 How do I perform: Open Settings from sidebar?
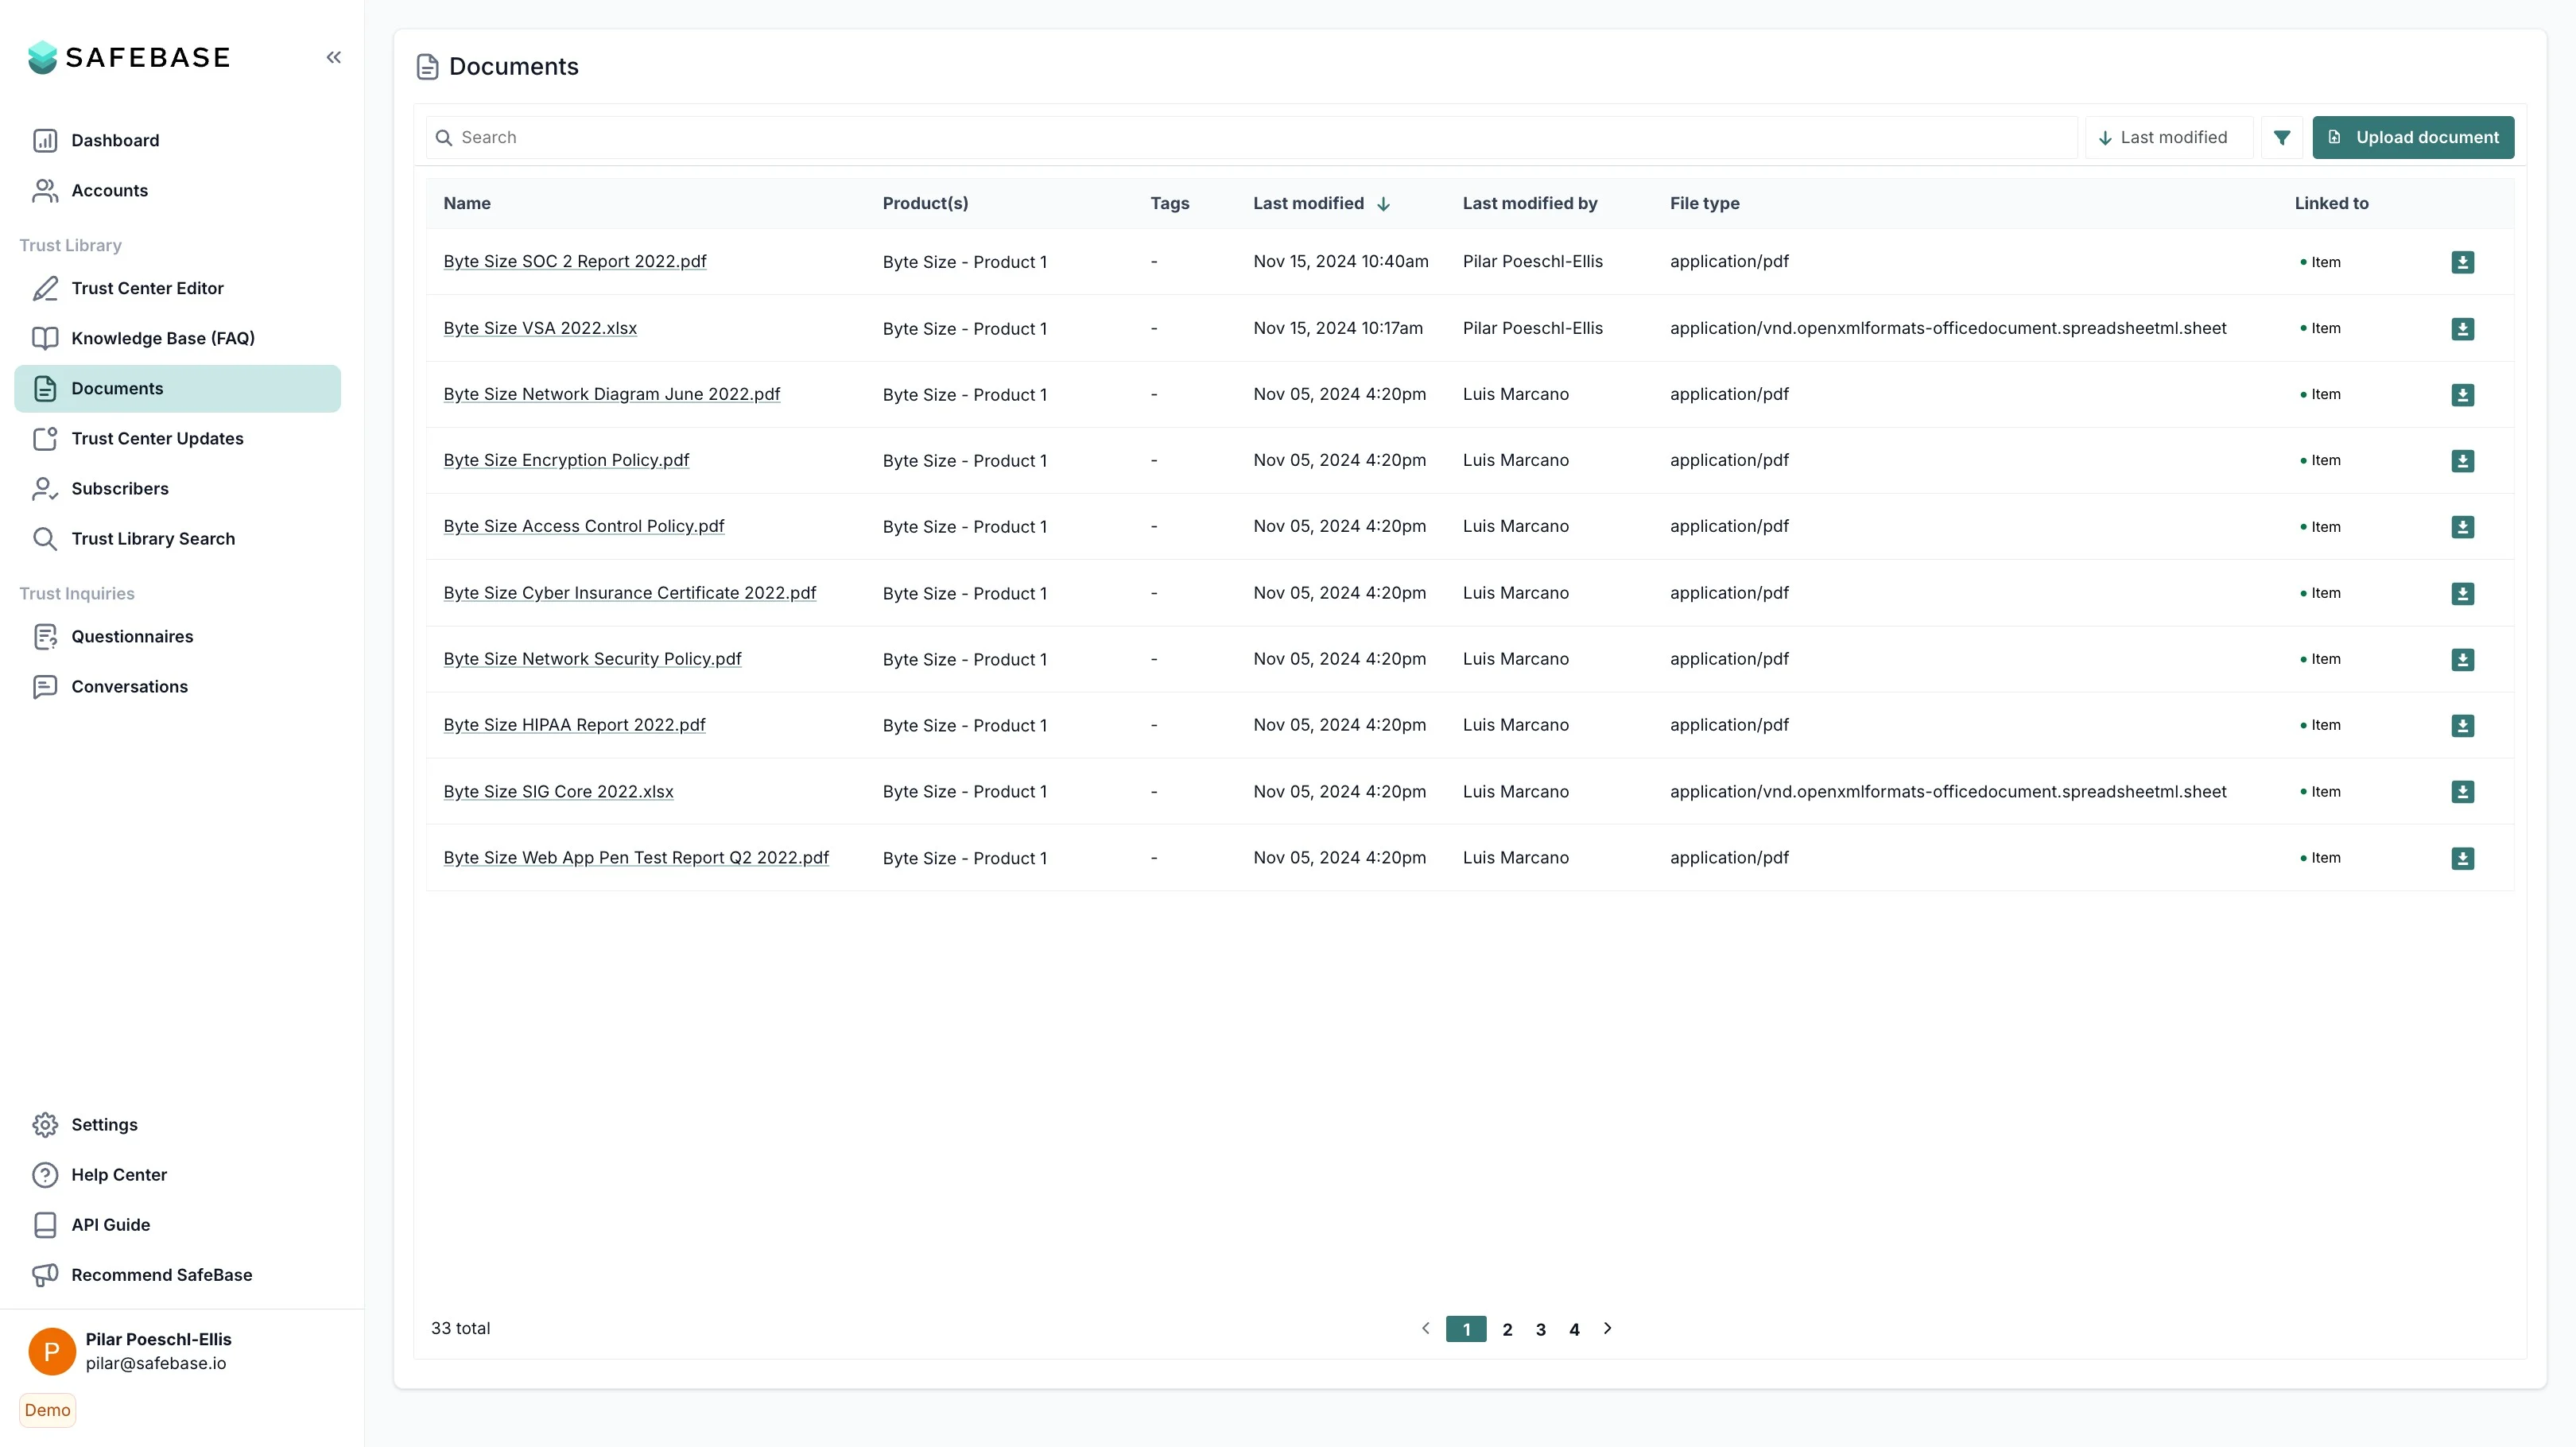pos(104,1125)
